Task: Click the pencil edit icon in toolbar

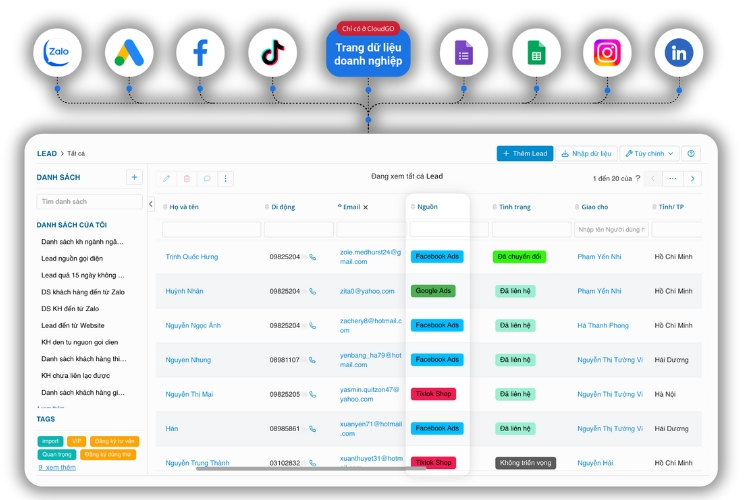Action: pos(166,178)
